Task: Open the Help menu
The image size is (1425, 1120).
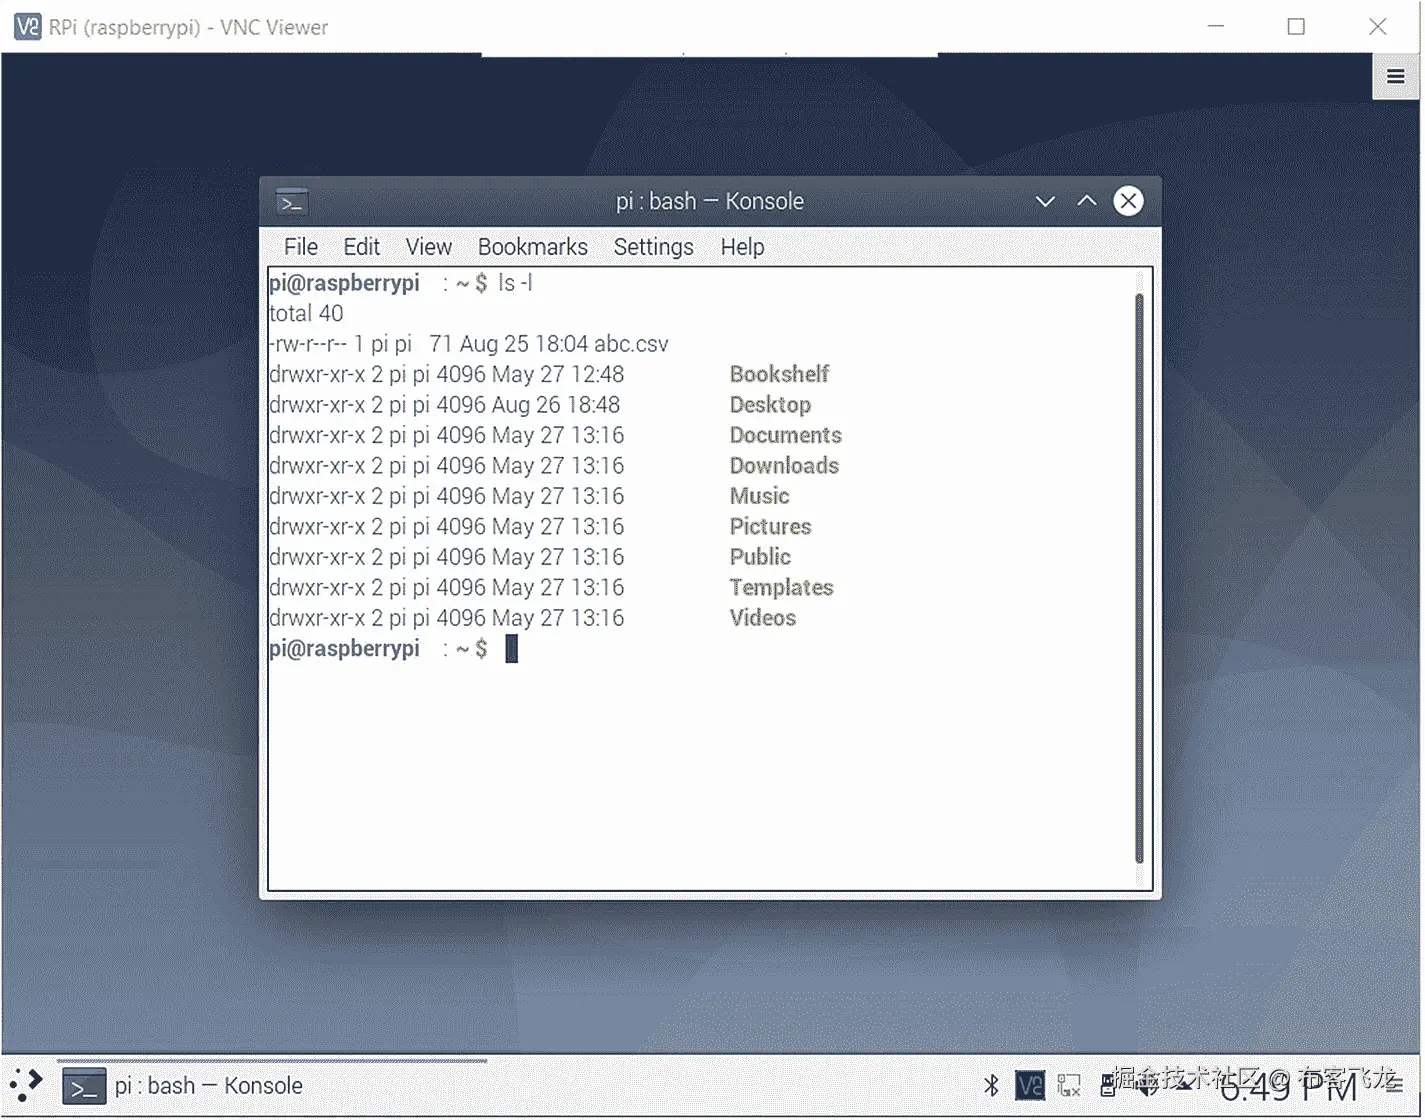Action: pos(743,247)
